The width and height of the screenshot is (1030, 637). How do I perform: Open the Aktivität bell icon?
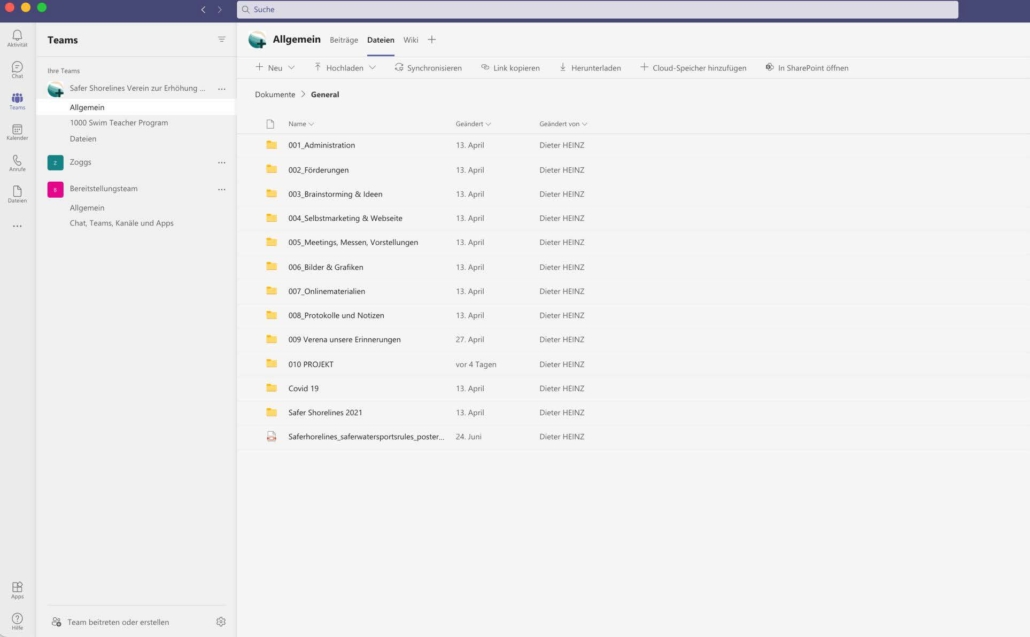(x=17, y=37)
